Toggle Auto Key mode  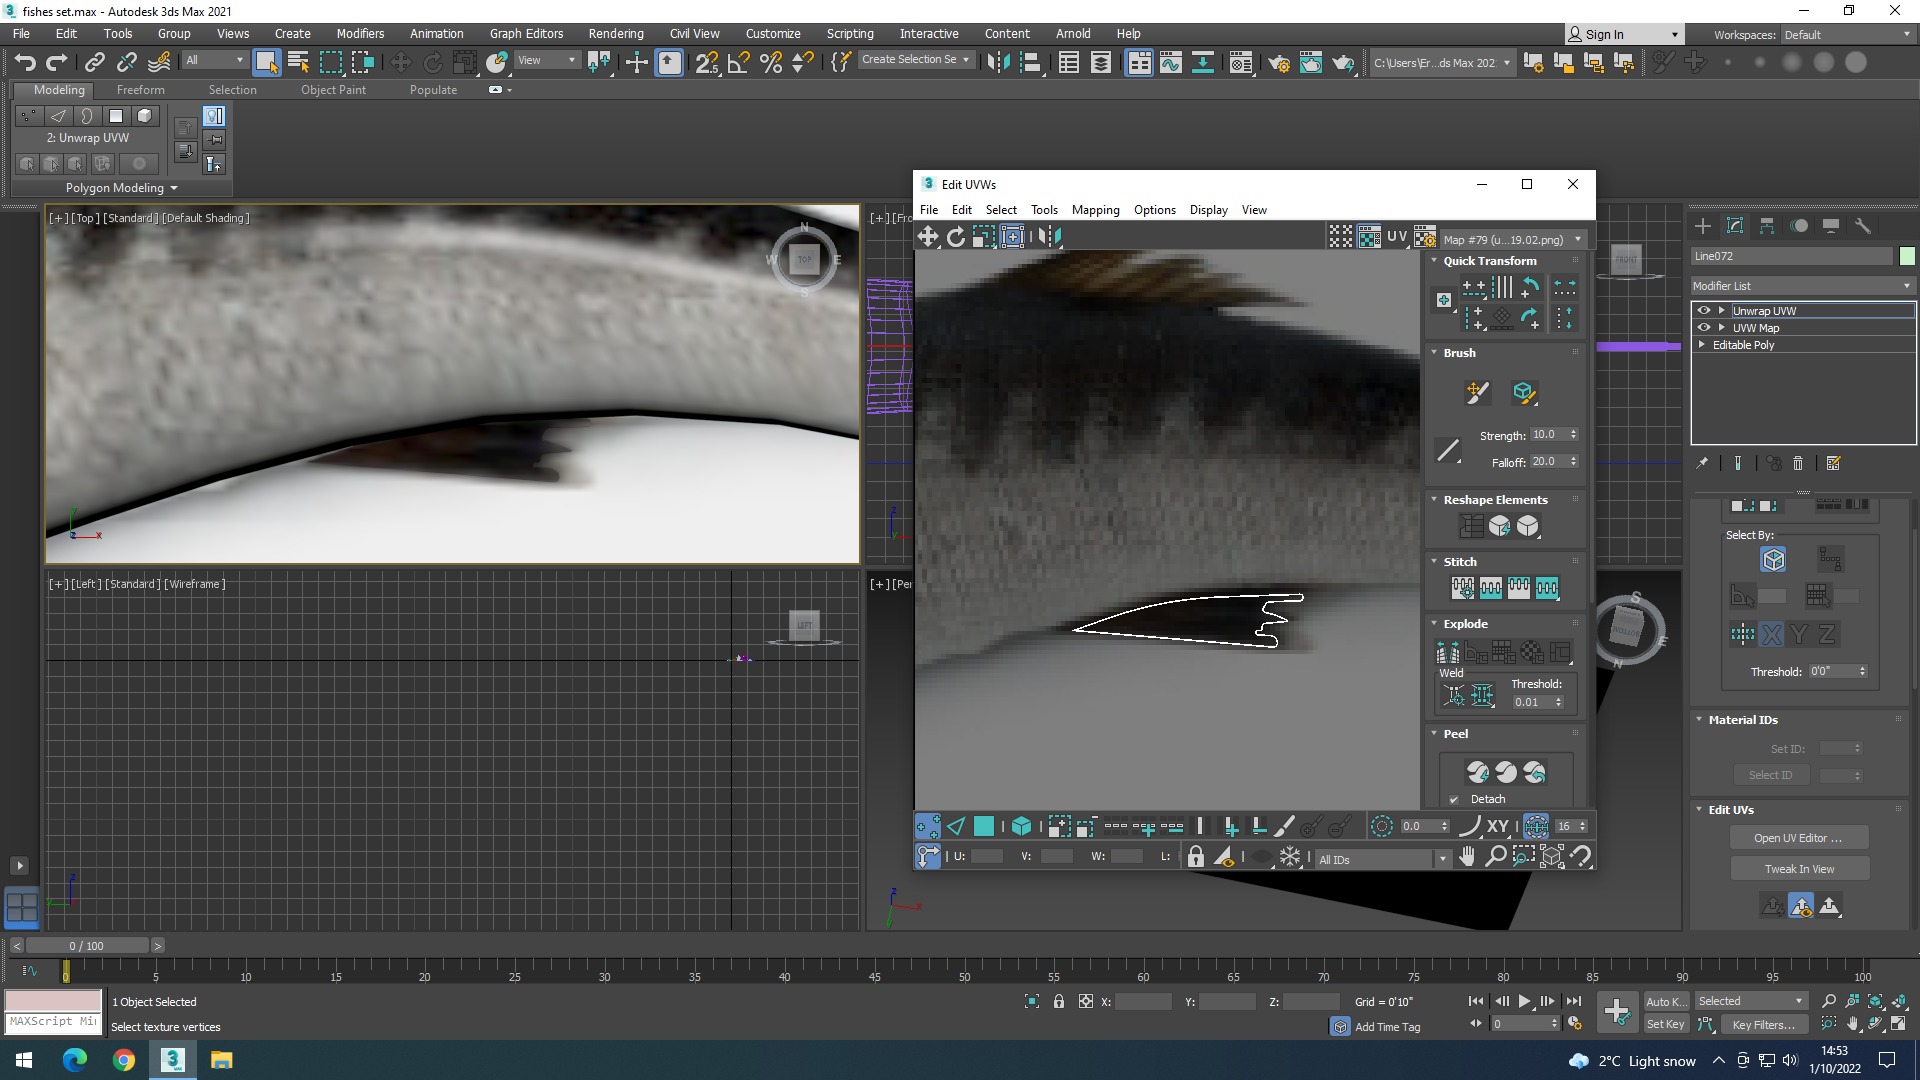(x=1665, y=1001)
